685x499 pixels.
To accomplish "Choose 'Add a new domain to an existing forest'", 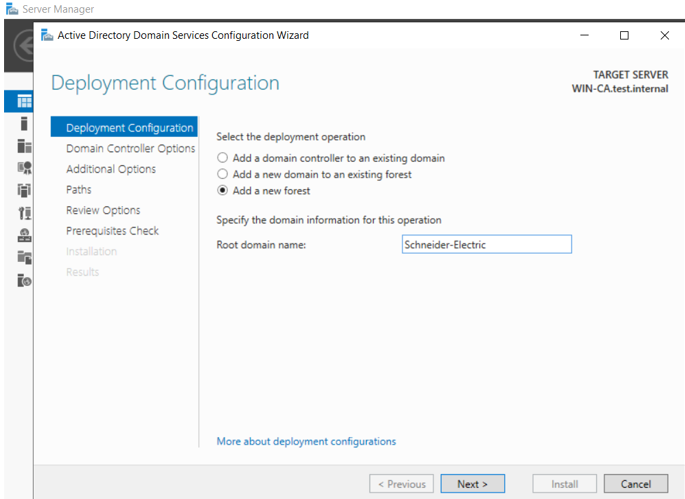I will click(x=222, y=174).
